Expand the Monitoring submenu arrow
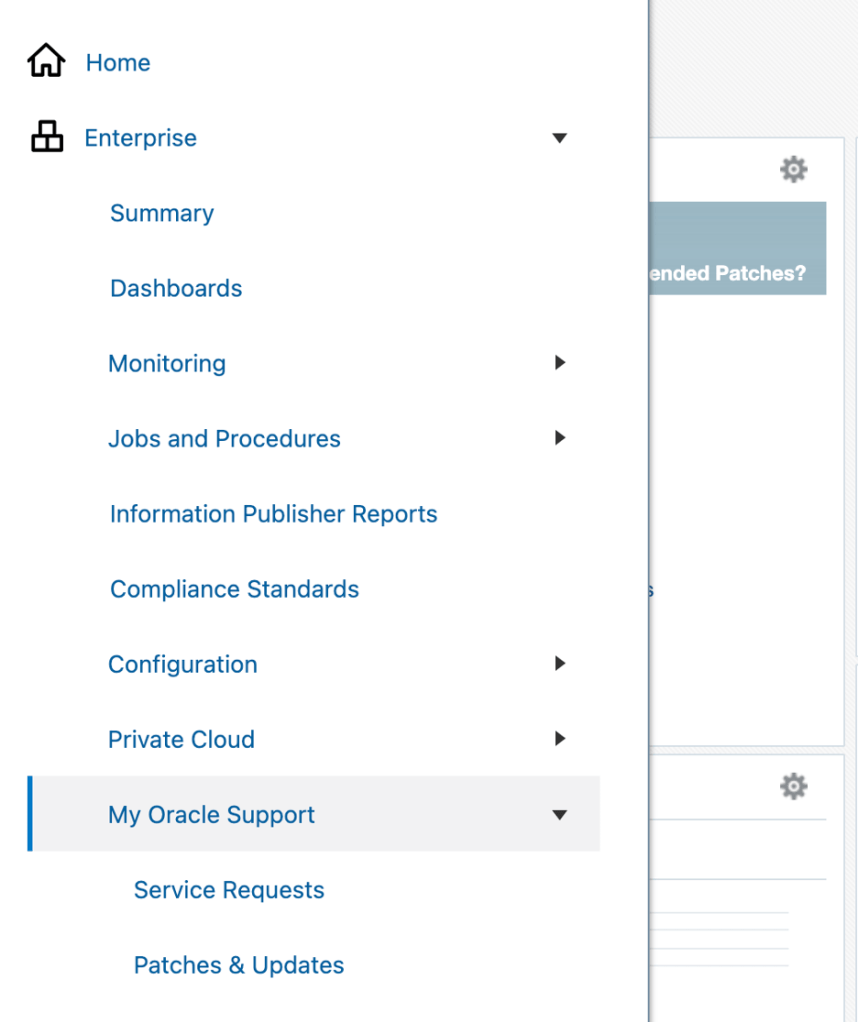This screenshot has width=858, height=1023. pyautogui.click(x=559, y=363)
